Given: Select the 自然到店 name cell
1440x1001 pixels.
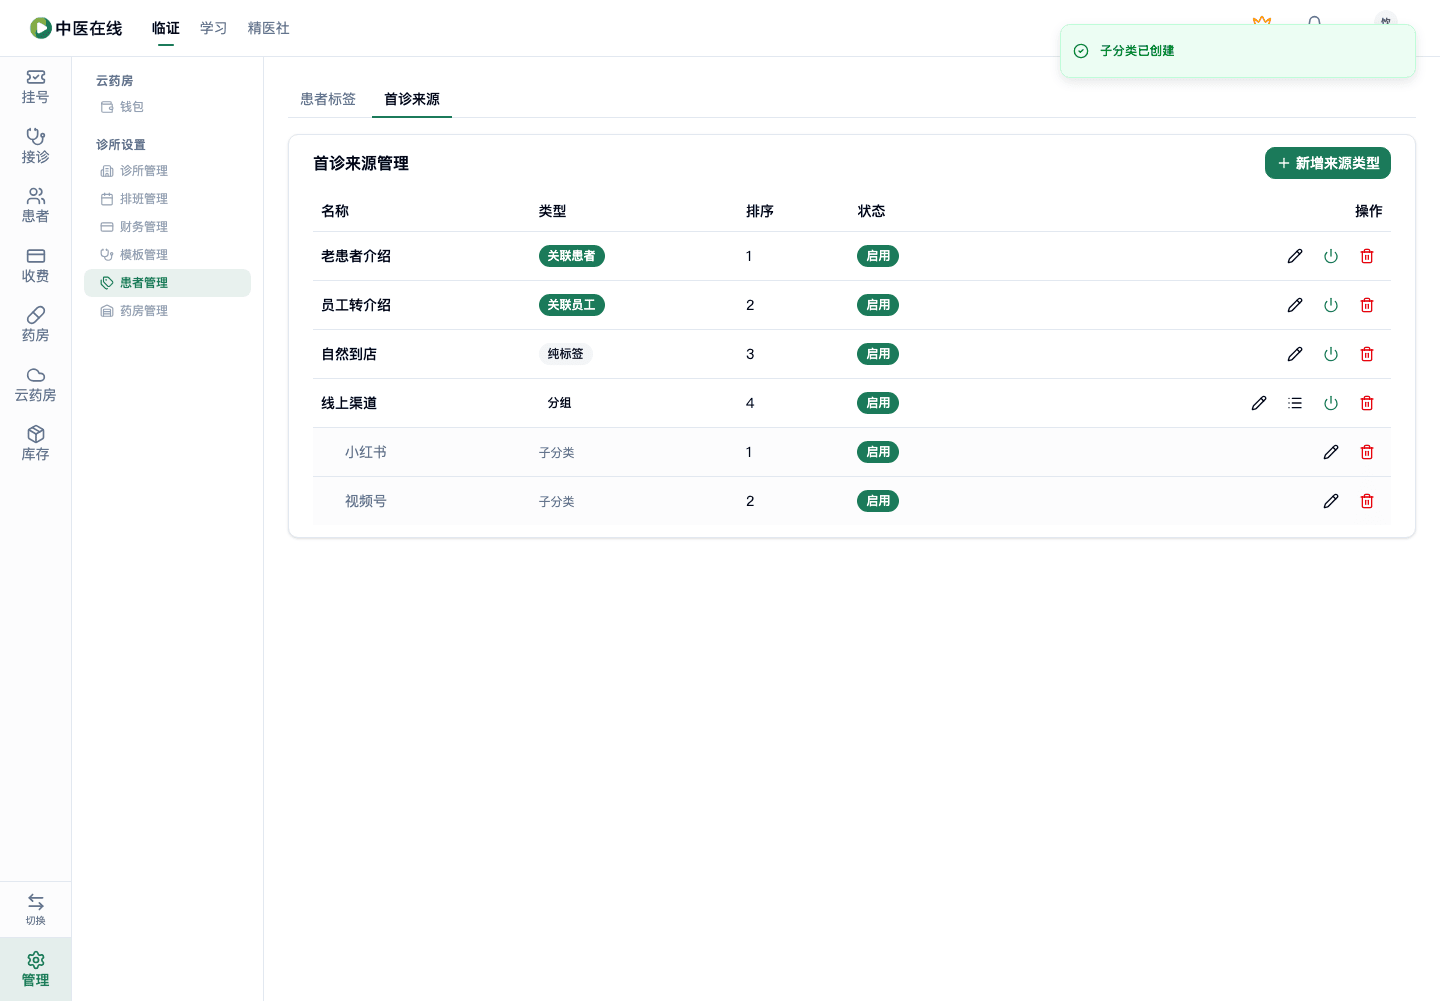Looking at the screenshot, I should (349, 354).
